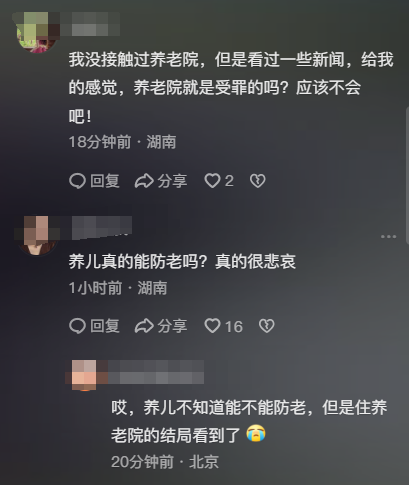409x485 pixels.
Task: Dislike the comment posted 18分钟前 with broken heart
Action: [258, 181]
